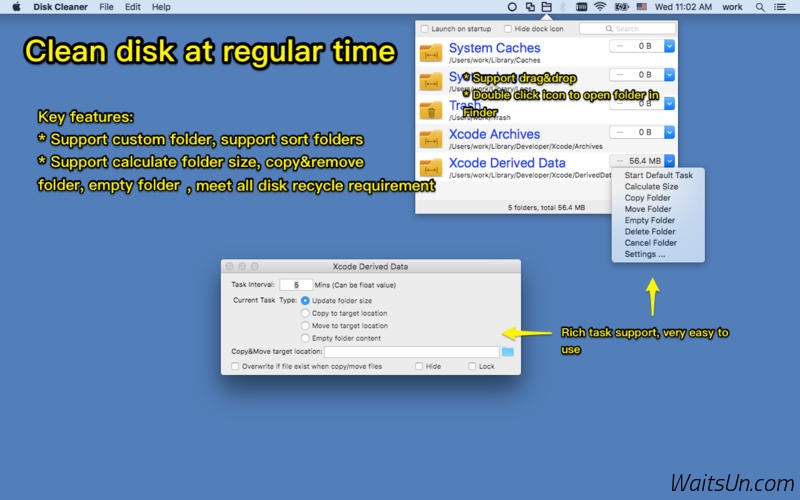This screenshot has height=500, width=800.
Task: Open dropdown arrow for Xcode Archives row
Action: (x=669, y=132)
